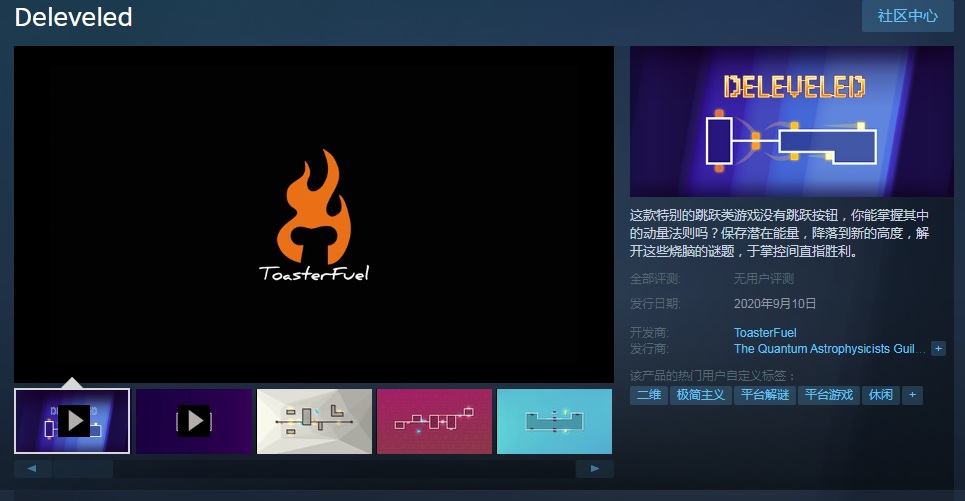Click the Deleveled game title
This screenshot has height=501, width=965.
coord(73,17)
